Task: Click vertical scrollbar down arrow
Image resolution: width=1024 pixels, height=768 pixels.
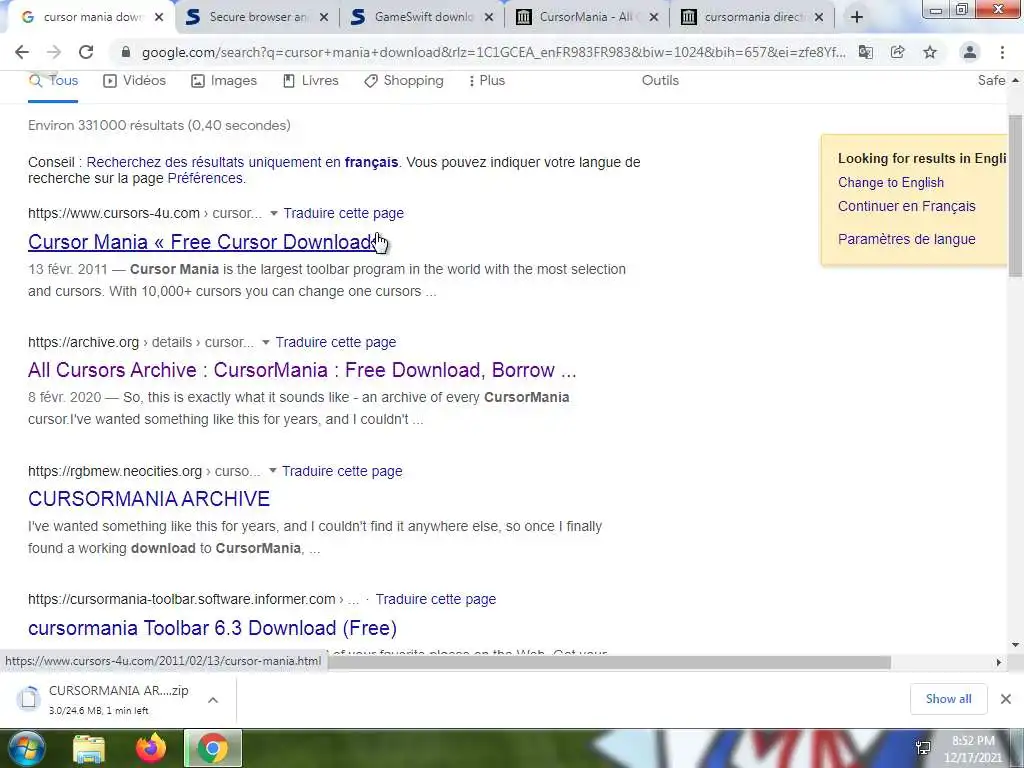Action: coord(1015,645)
